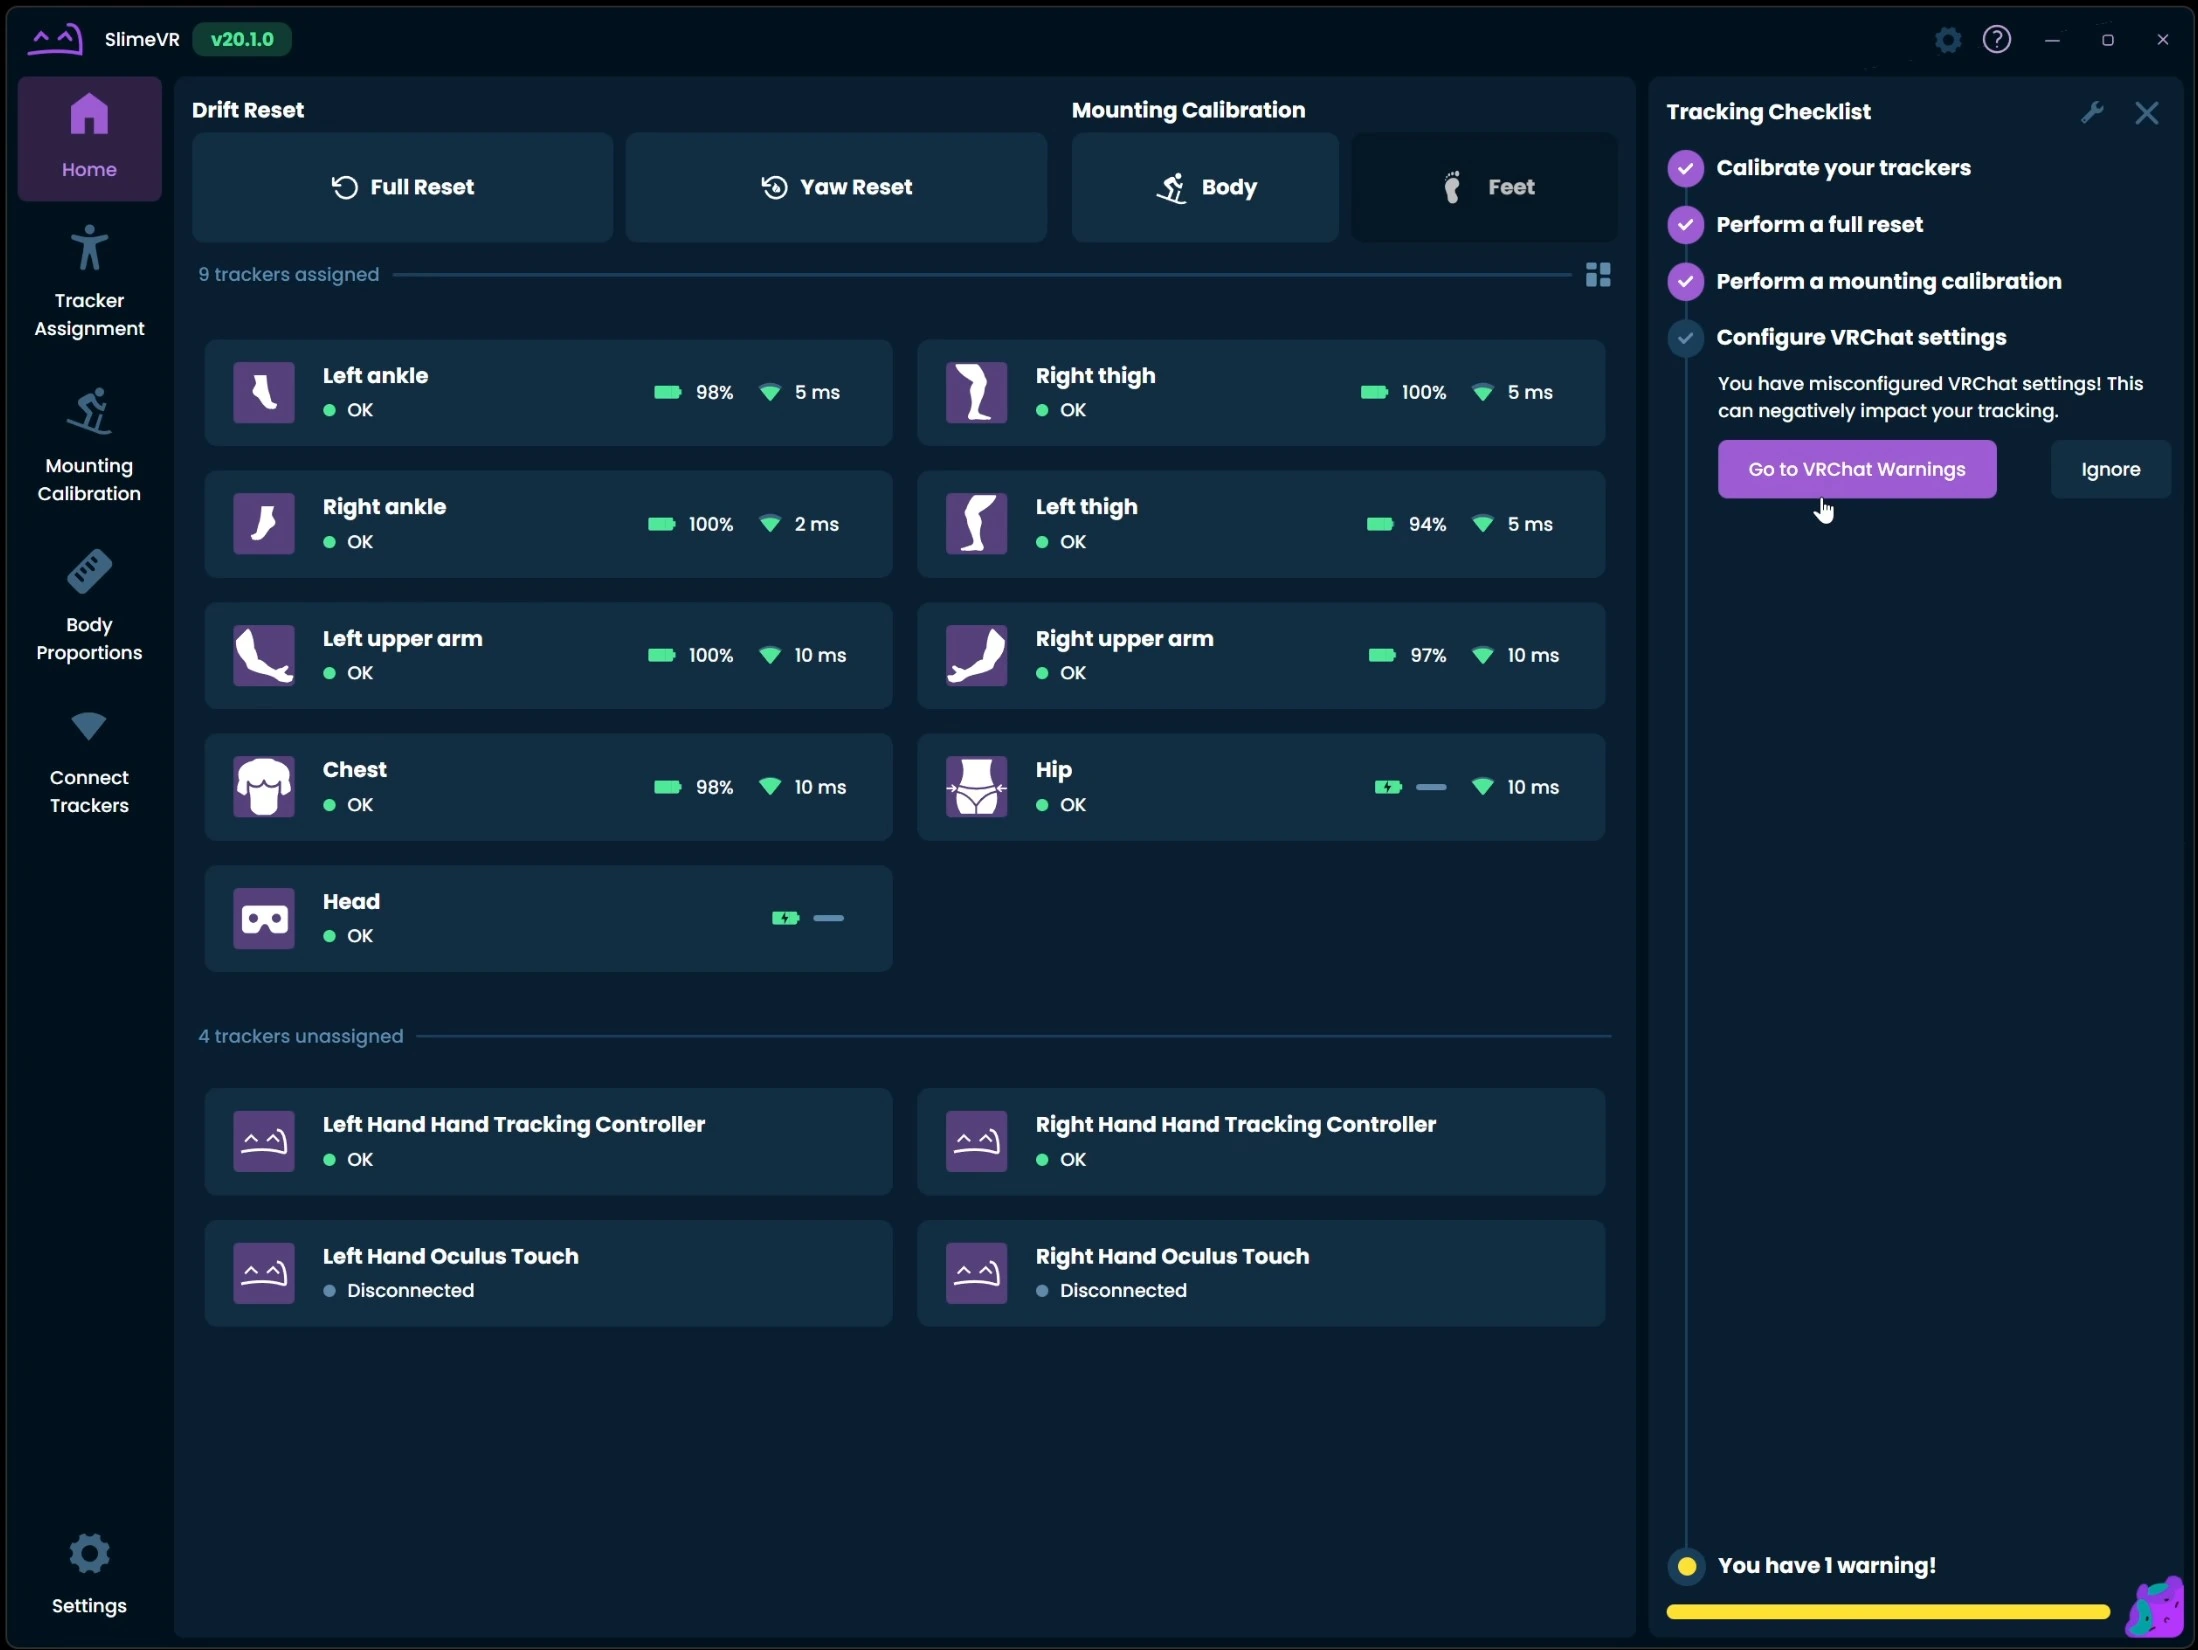Click the Ignore button
2198x1650 pixels.
pyautogui.click(x=2111, y=469)
